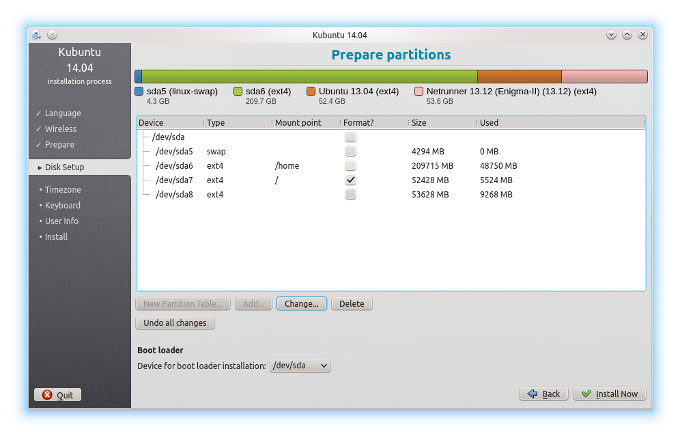The height and width of the screenshot is (438, 680).
Task: Click orange Ubuntu segment in partition bar
Action: coord(519,77)
